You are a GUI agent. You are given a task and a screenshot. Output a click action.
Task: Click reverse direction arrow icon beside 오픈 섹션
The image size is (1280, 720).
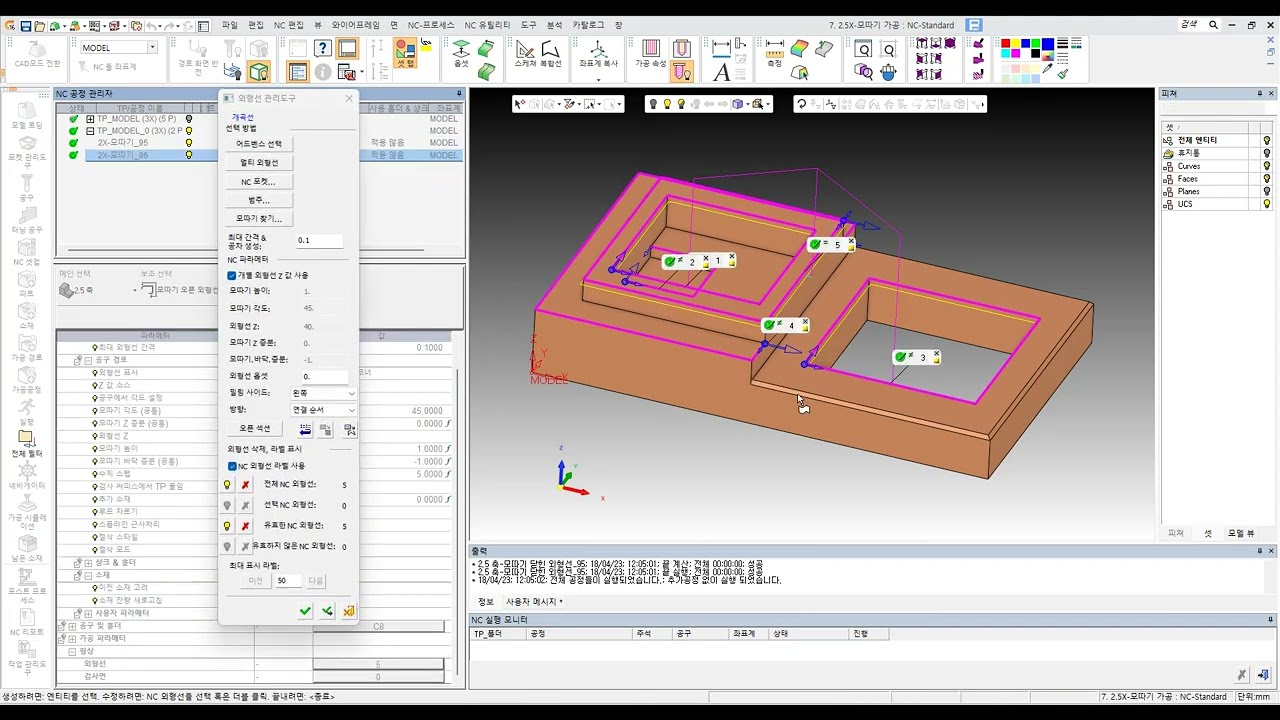click(x=306, y=429)
